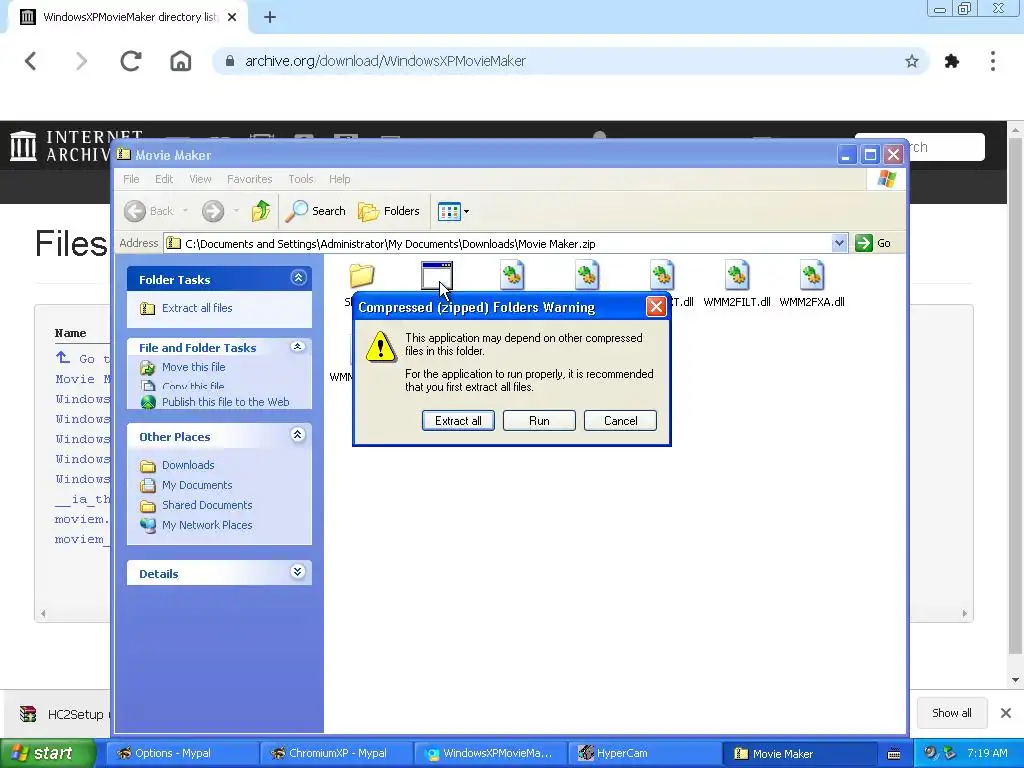This screenshot has height=768, width=1024.
Task: Open the Edit menu in Explorer
Action: pyautogui.click(x=164, y=179)
